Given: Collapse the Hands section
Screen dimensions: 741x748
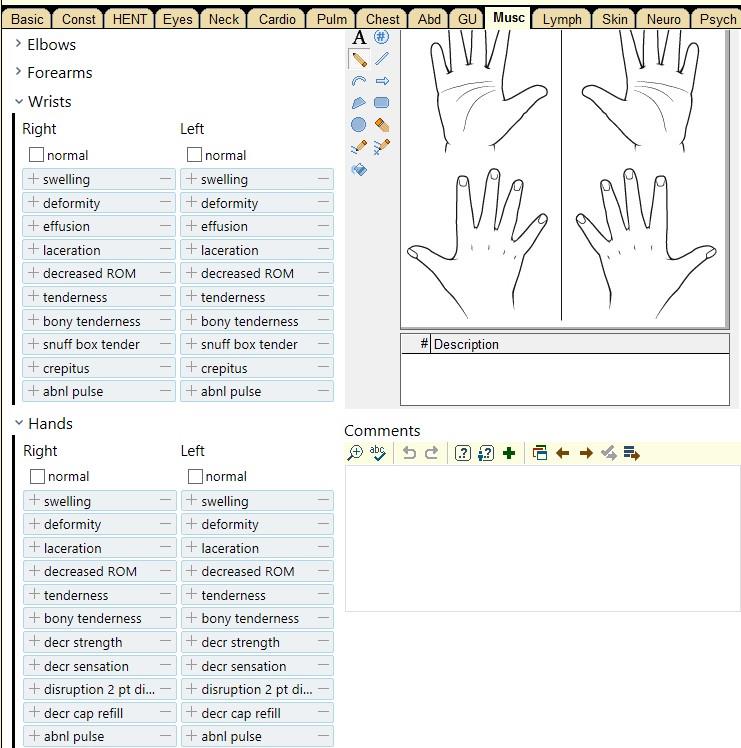Looking at the screenshot, I should [19, 423].
